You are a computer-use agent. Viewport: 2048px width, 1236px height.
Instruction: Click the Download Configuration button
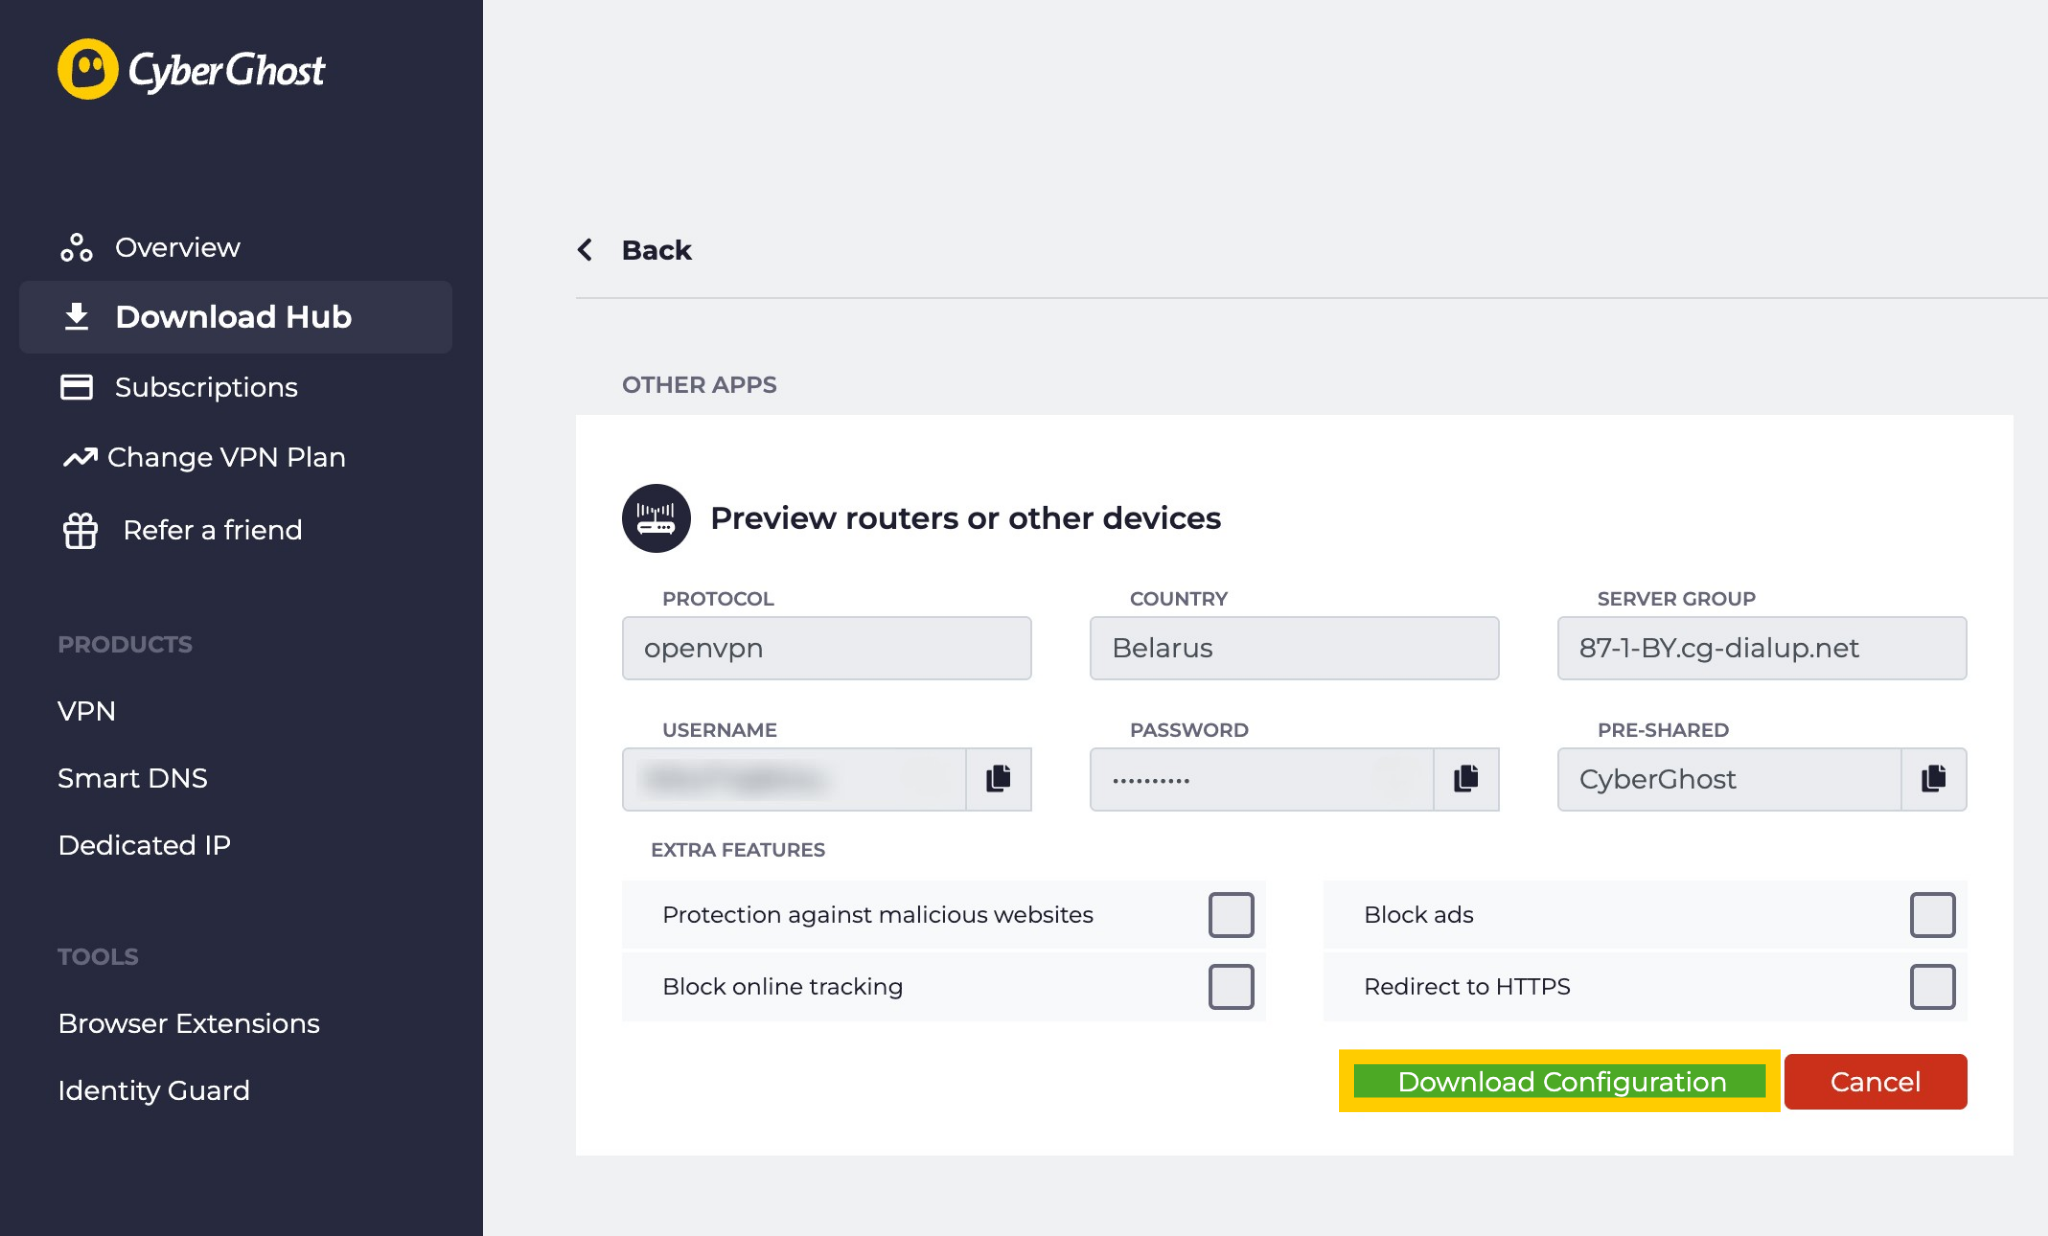(x=1560, y=1081)
